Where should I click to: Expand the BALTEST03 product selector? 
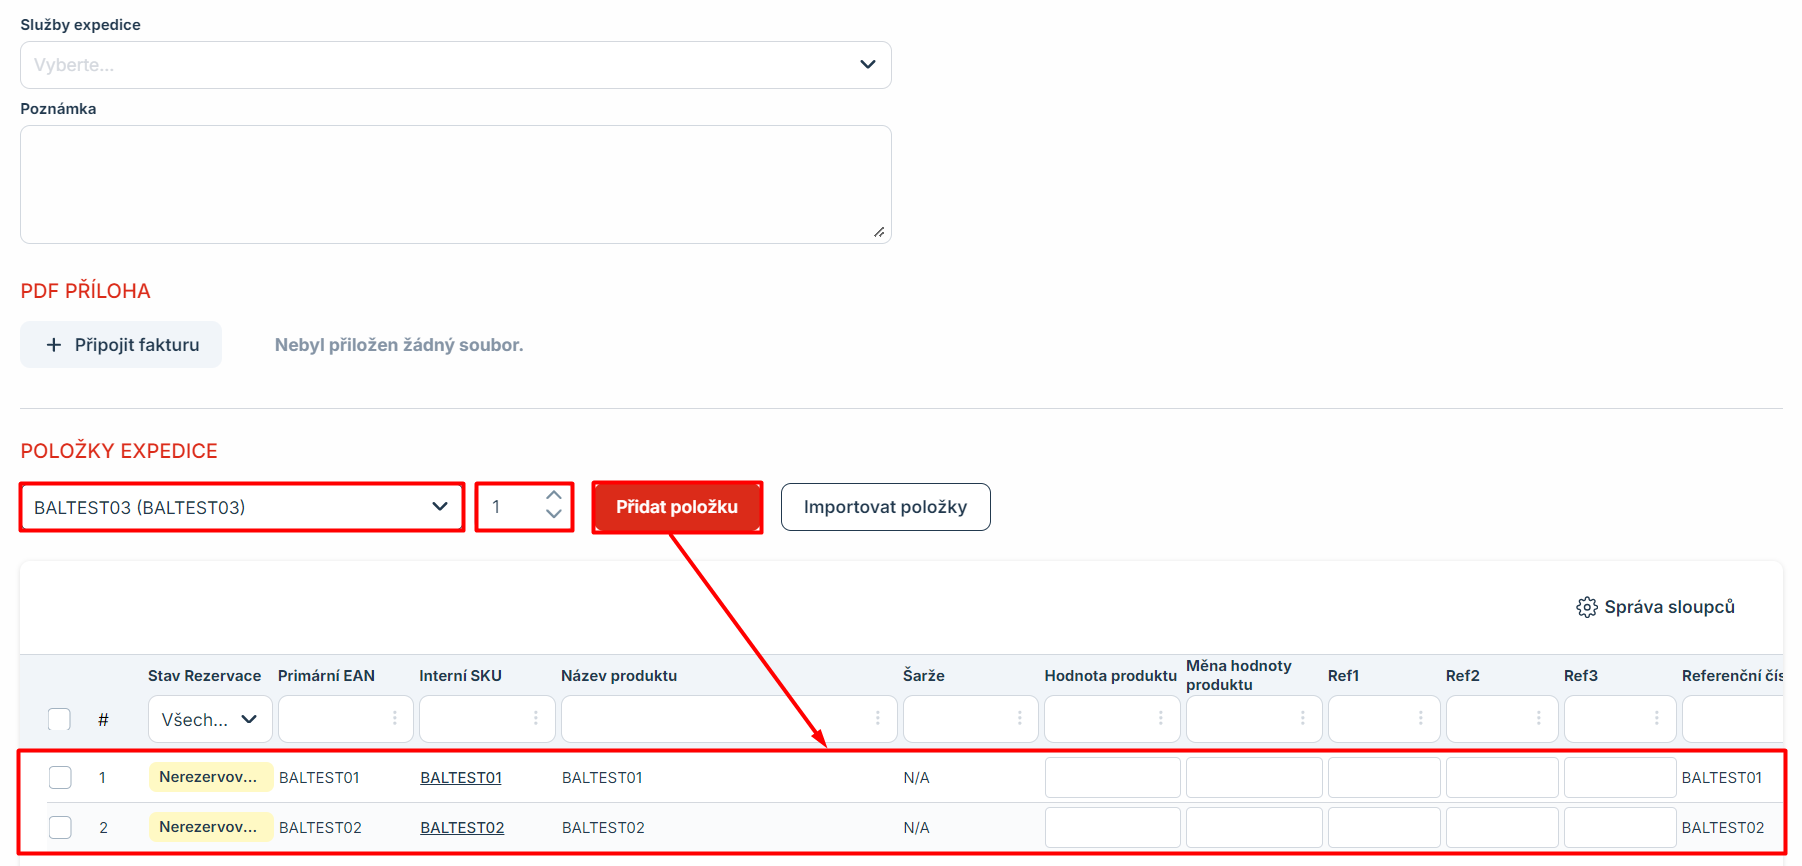[241, 507]
